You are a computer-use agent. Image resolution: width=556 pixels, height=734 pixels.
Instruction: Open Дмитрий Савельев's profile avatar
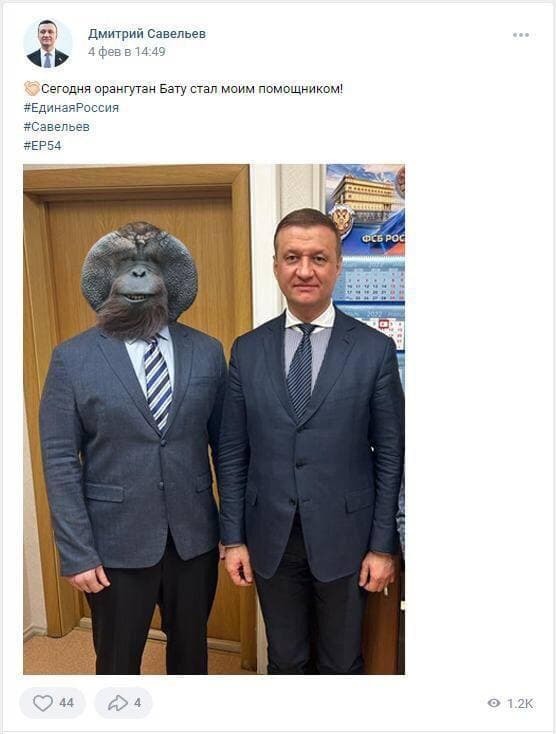point(47,43)
